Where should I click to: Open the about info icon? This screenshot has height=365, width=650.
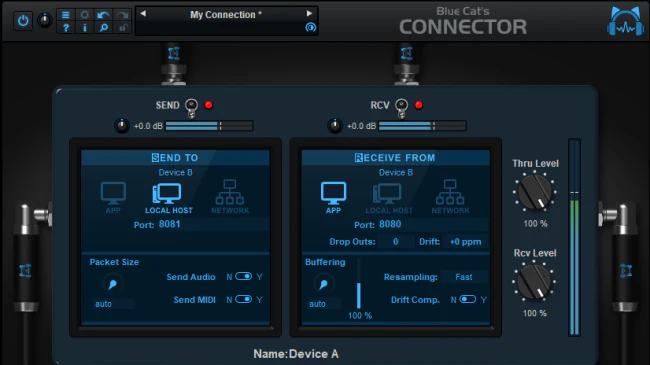click(x=85, y=28)
